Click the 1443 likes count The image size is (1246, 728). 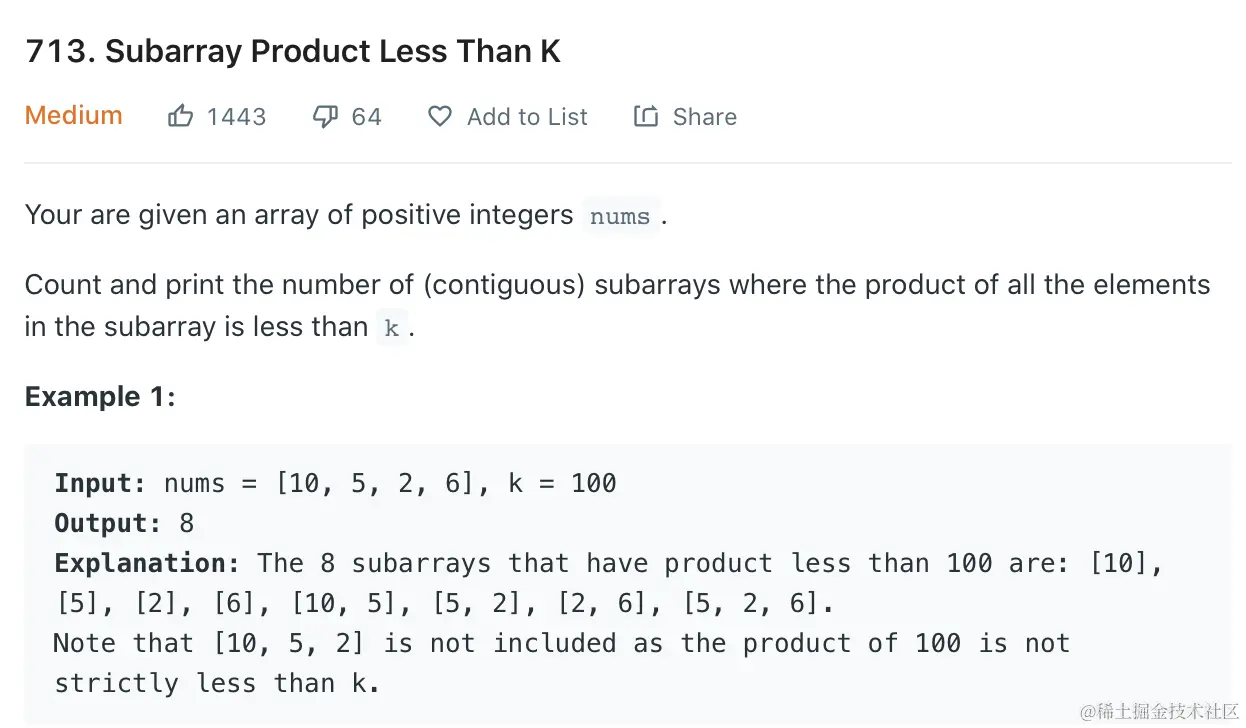pyautogui.click(x=237, y=117)
